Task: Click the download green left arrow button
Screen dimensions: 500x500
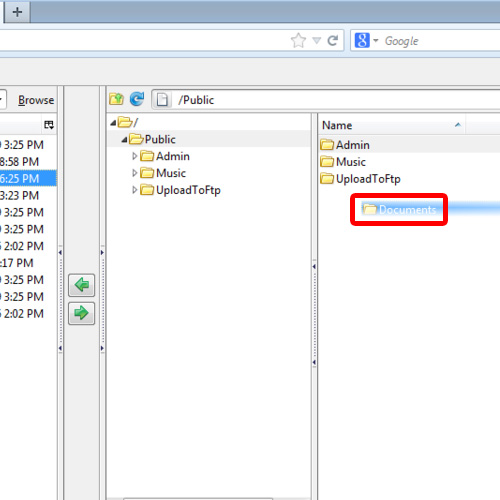Action: [82, 285]
